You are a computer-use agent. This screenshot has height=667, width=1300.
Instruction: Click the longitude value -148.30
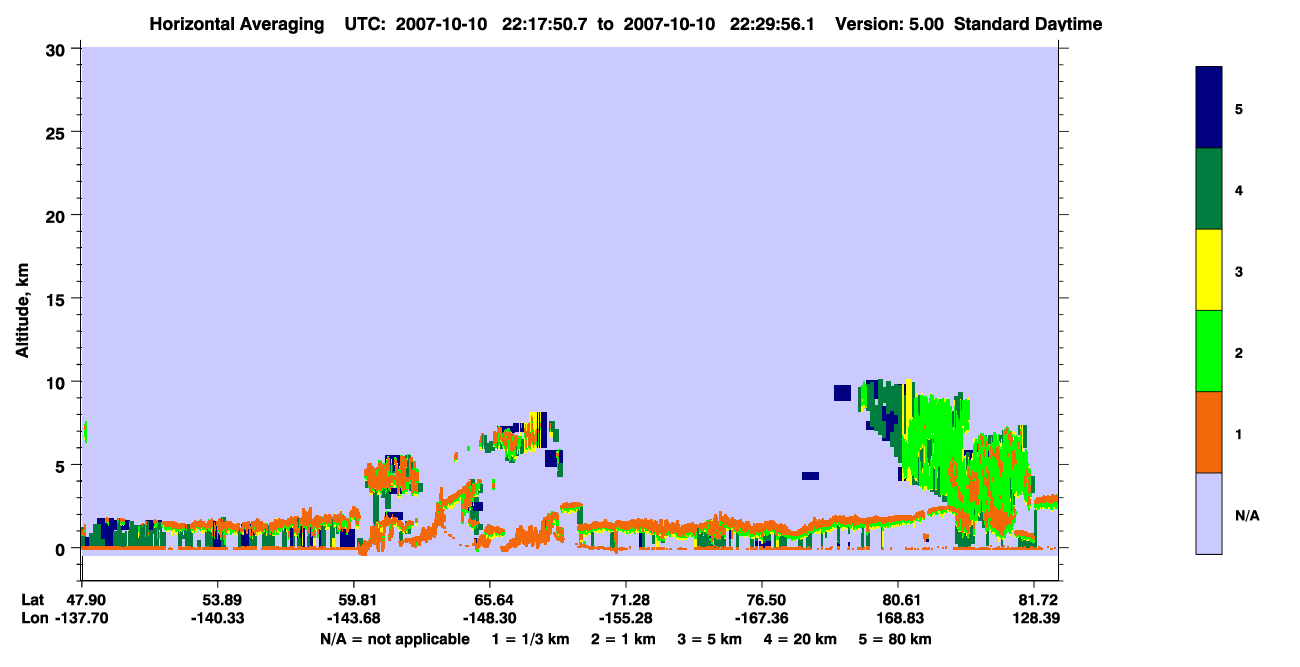490,619
